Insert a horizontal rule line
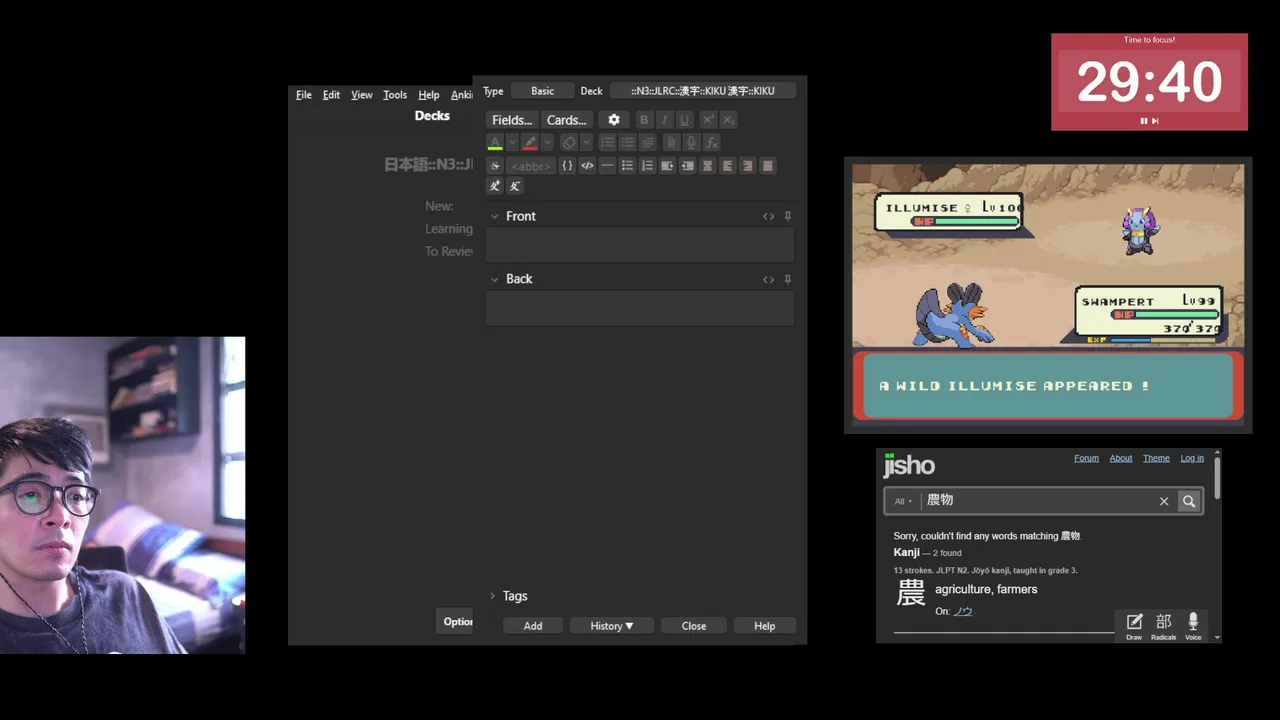Image resolution: width=1280 pixels, height=720 pixels. 607,166
